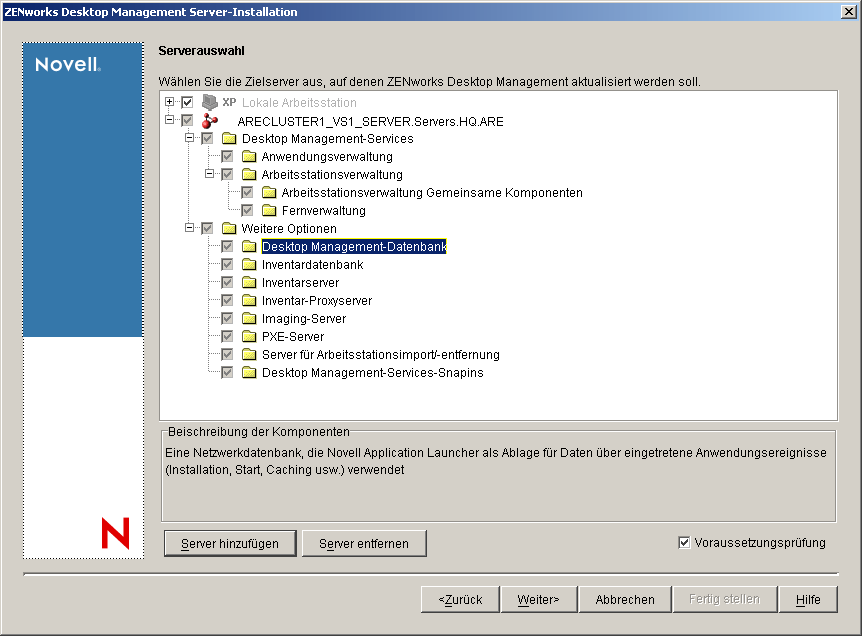Open the Hilfe dialog
This screenshot has height=636, width=862.
tap(808, 599)
